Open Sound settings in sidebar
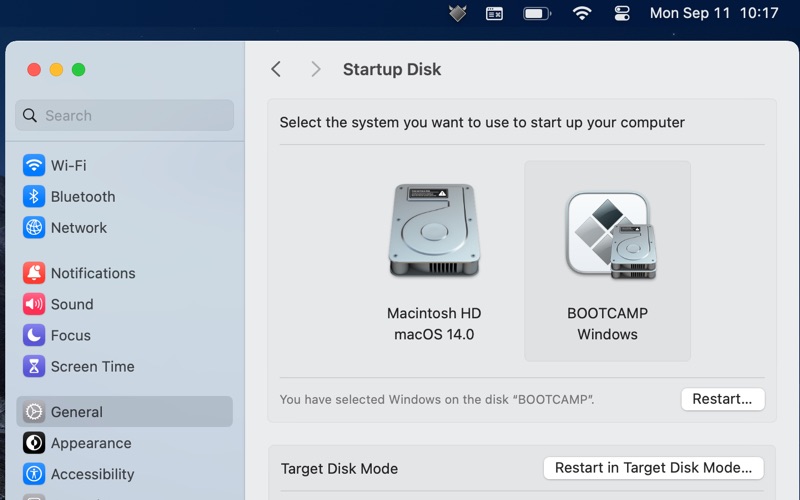This screenshot has width=800, height=500. tap(124, 304)
